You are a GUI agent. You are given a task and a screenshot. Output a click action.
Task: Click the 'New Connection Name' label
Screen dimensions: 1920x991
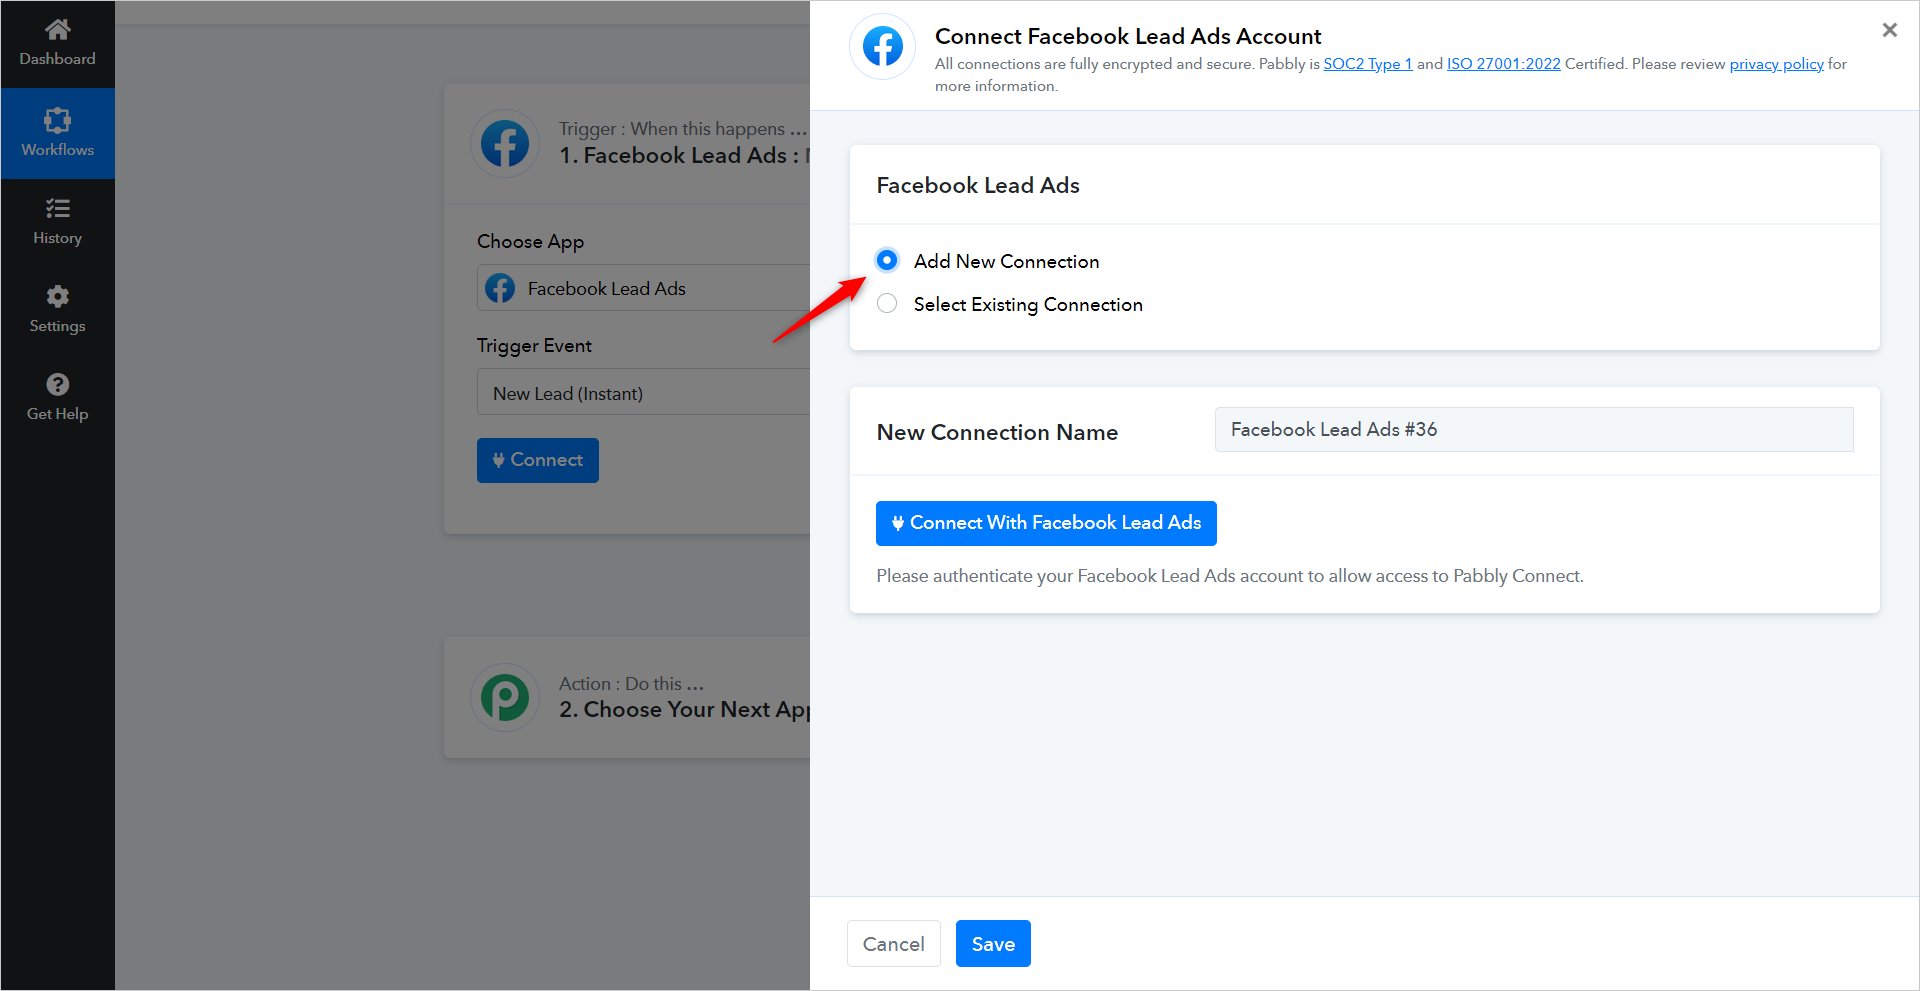(997, 432)
